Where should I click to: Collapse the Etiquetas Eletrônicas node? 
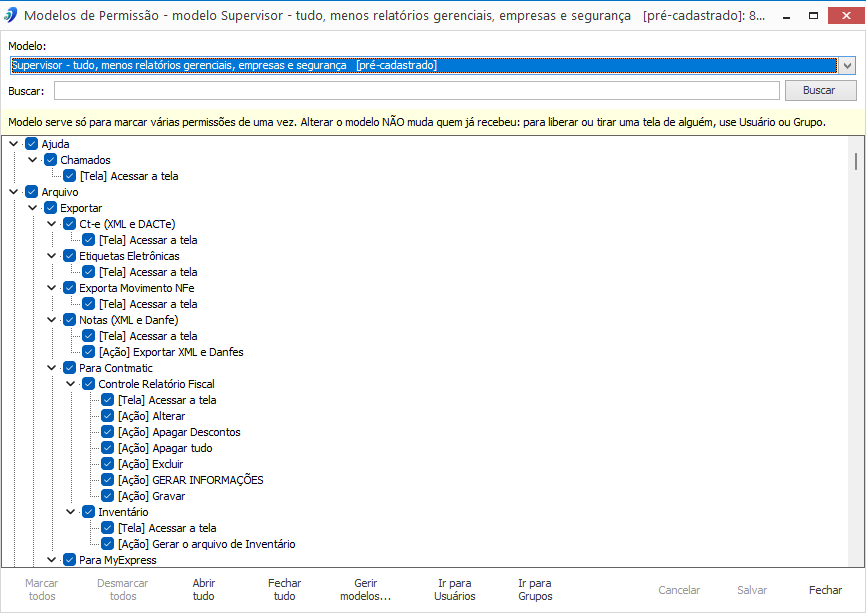[51, 256]
